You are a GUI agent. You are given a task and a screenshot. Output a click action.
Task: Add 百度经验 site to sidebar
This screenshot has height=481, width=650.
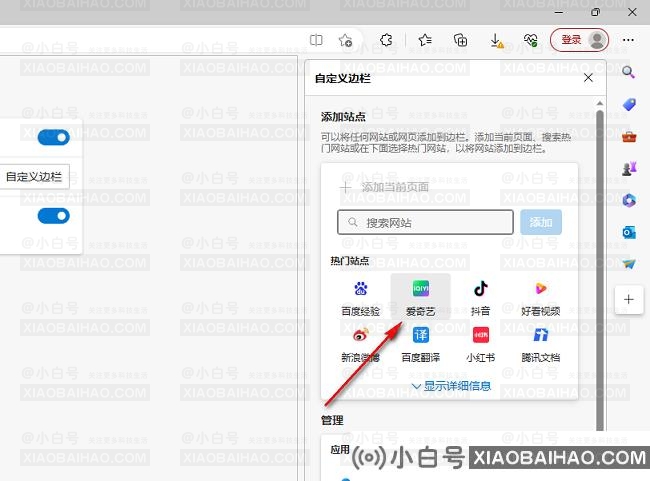click(360, 297)
